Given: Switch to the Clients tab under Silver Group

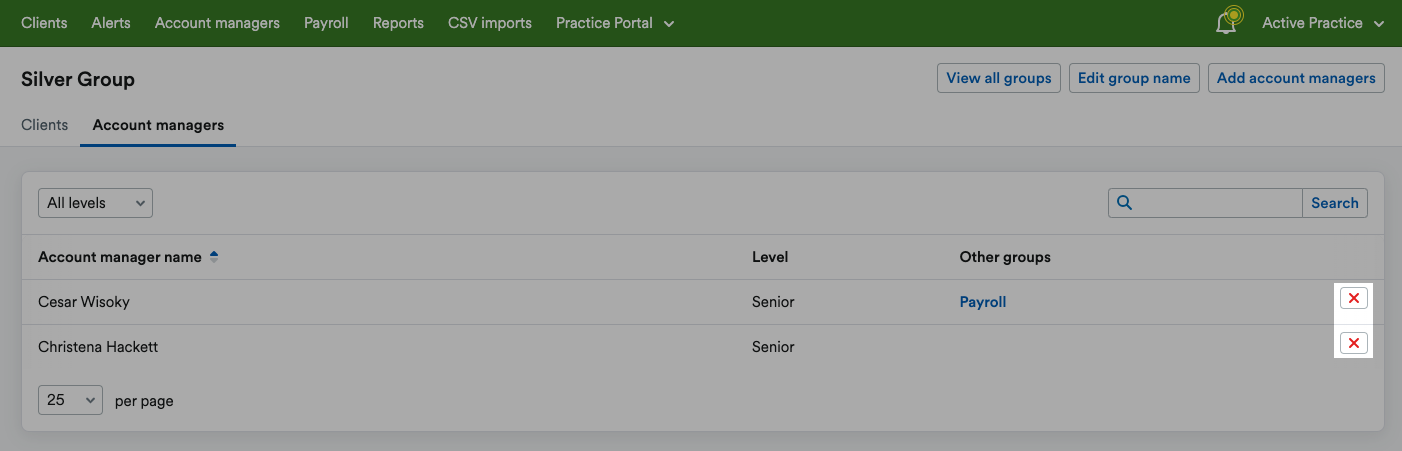Looking at the screenshot, I should coord(44,125).
